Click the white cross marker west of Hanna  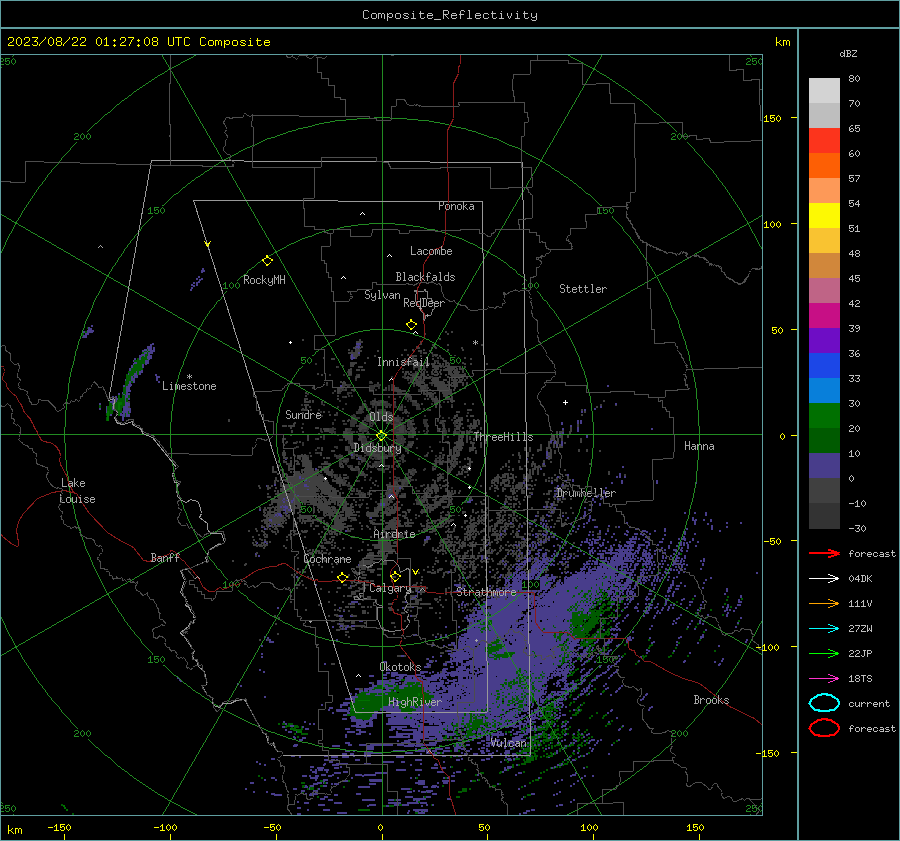click(x=565, y=402)
